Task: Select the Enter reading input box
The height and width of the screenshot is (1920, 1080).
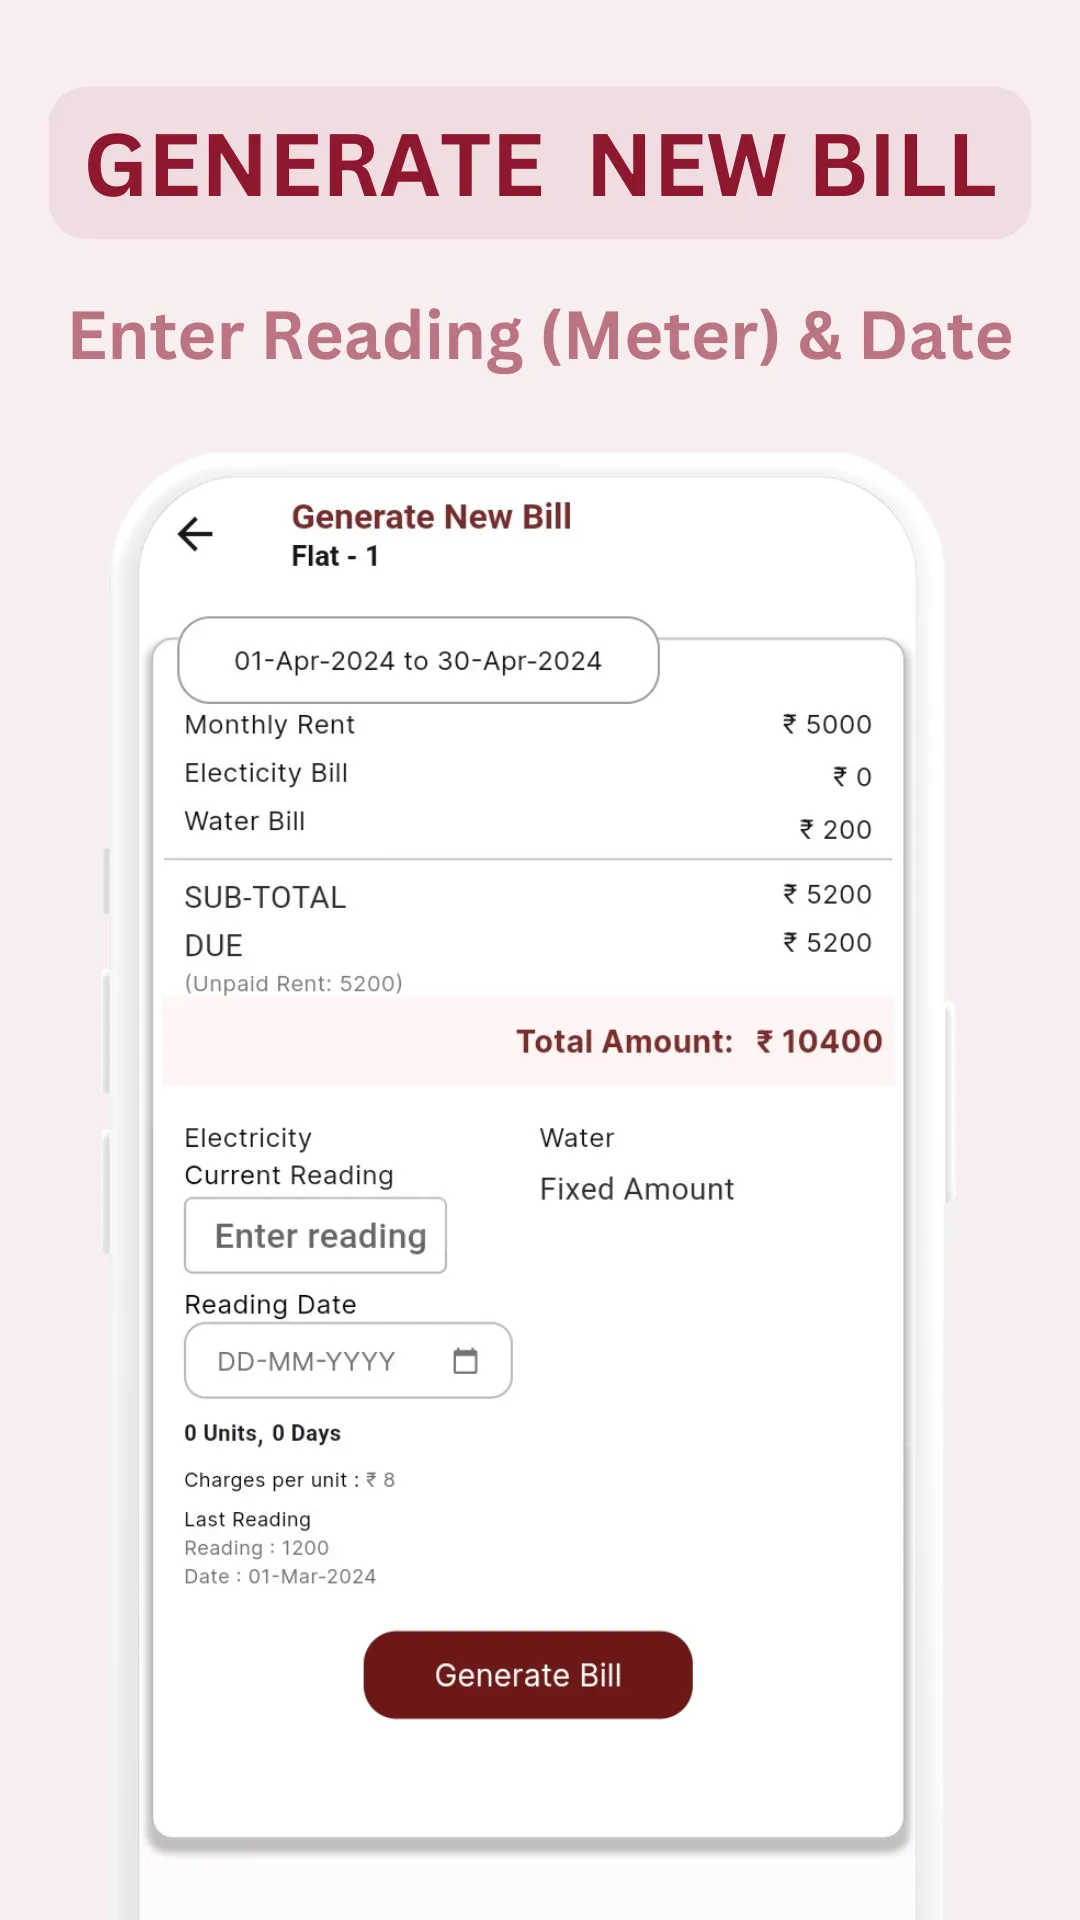Action: (x=315, y=1235)
